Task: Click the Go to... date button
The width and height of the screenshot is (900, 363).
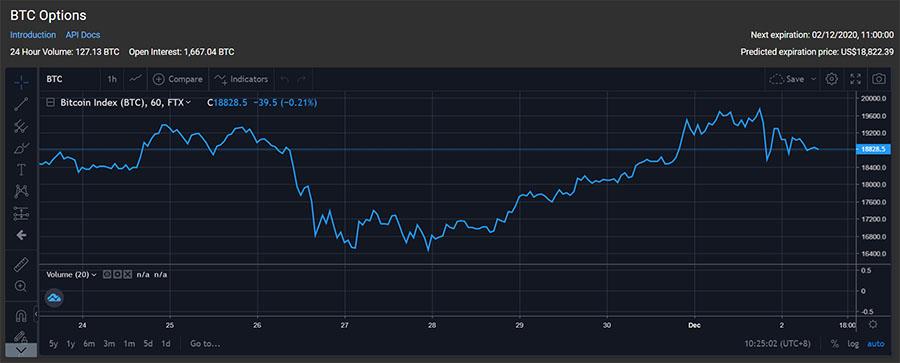Action: [x=205, y=344]
